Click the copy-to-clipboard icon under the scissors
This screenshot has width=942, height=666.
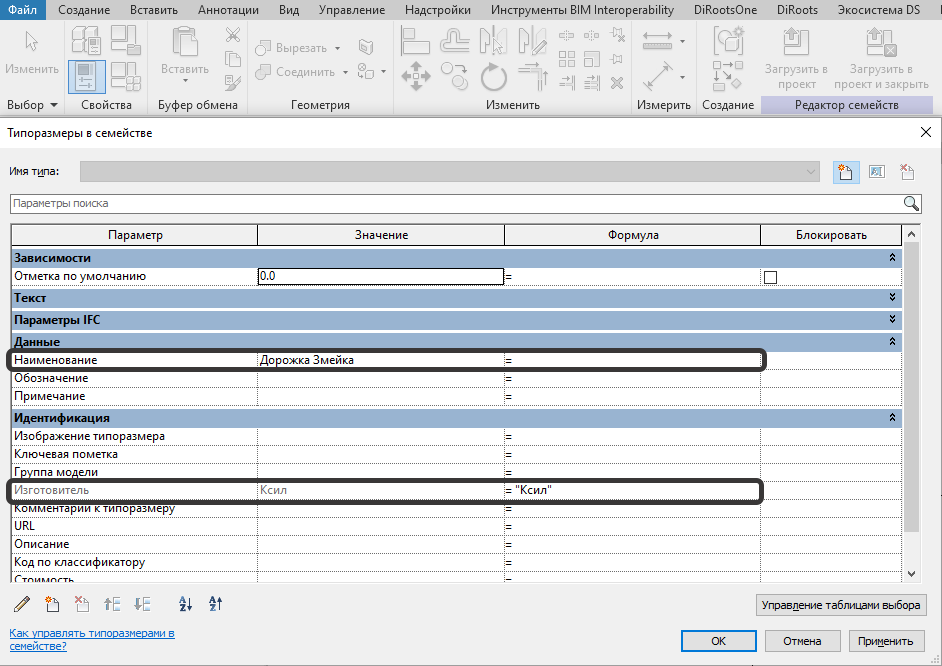tap(232, 59)
